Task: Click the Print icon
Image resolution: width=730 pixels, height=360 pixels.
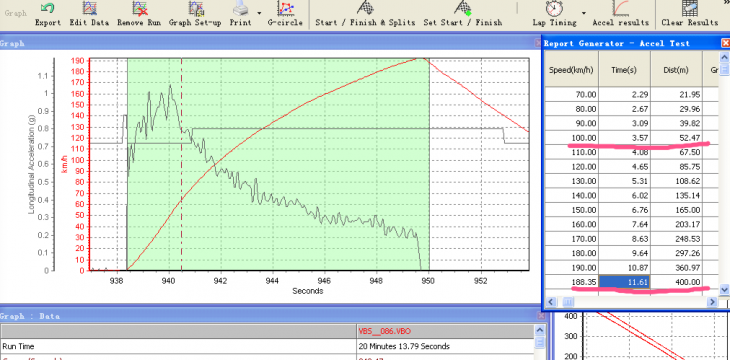Action: coord(241,8)
